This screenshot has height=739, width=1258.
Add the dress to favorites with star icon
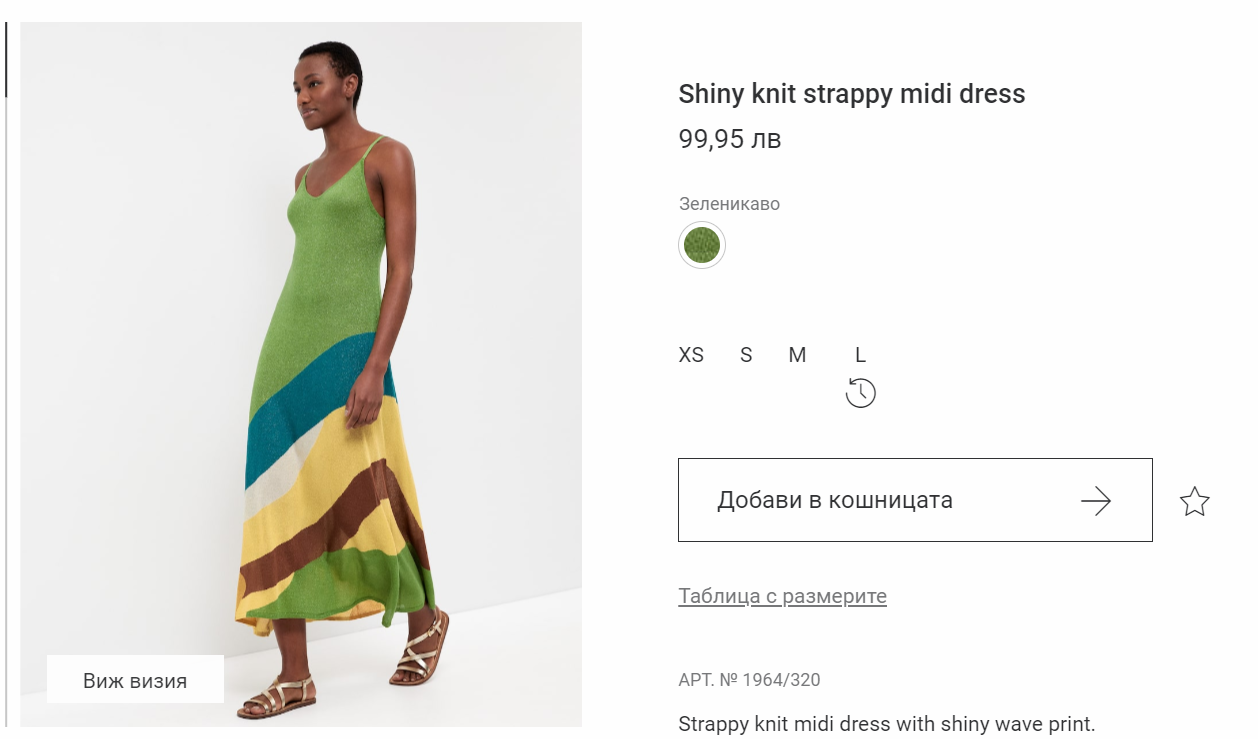pos(1195,501)
